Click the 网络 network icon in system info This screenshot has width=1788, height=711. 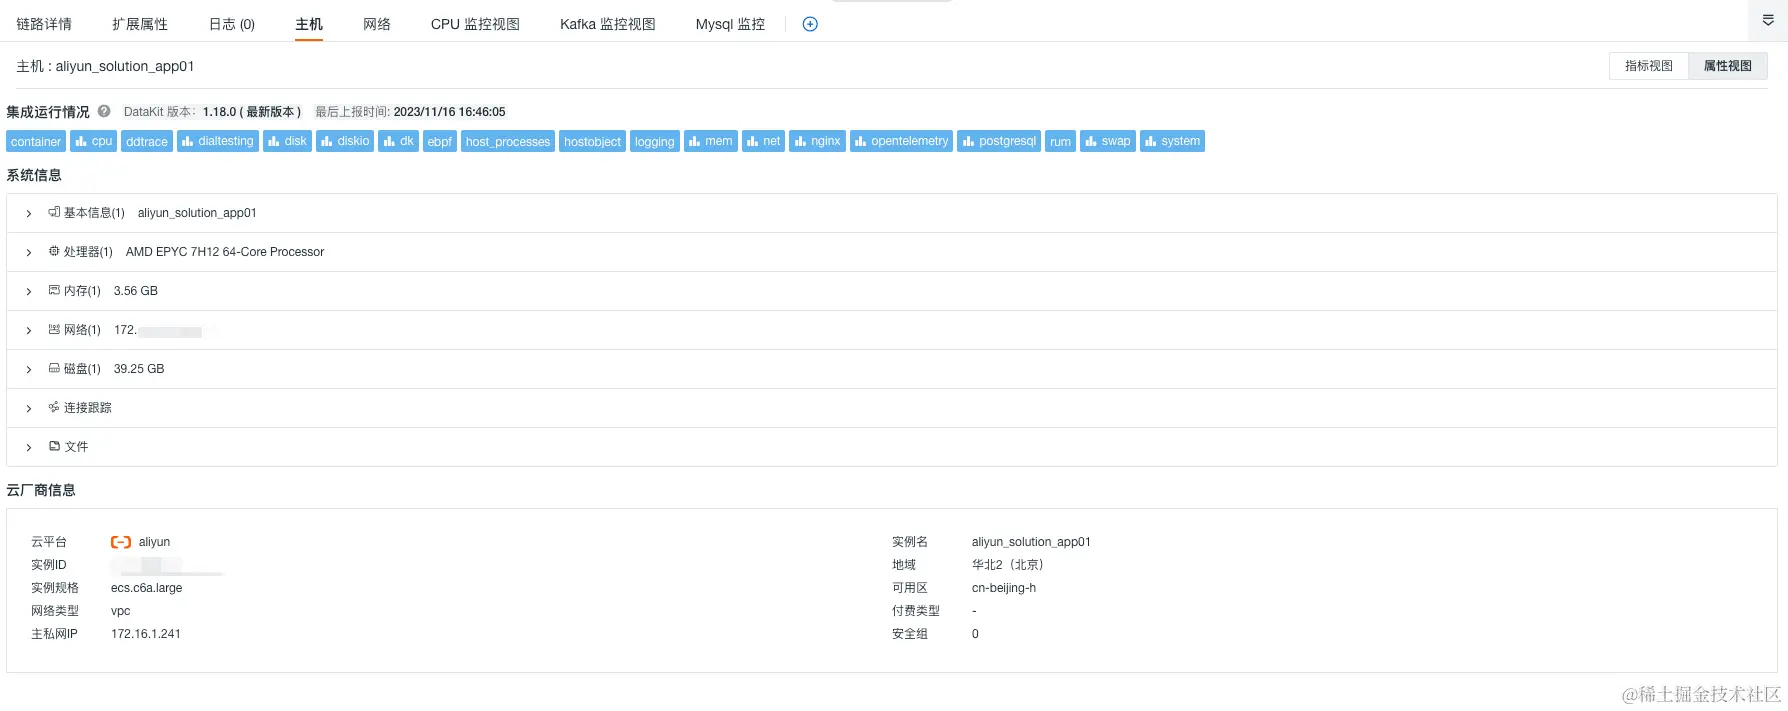(54, 329)
